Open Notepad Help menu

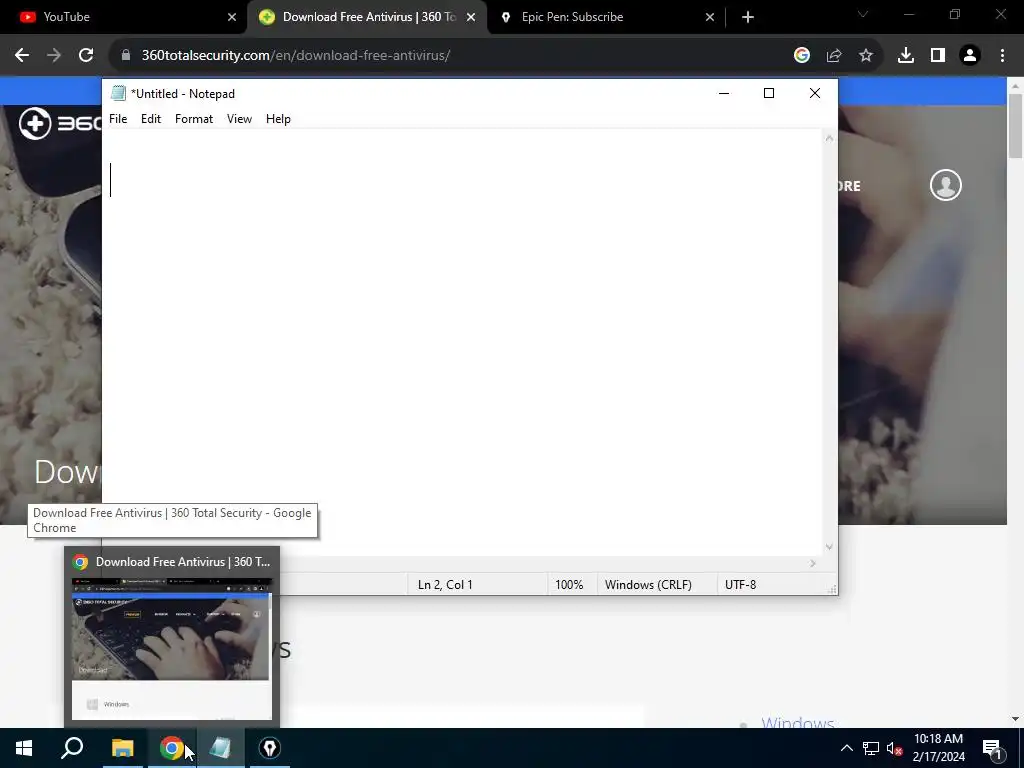pyautogui.click(x=278, y=119)
